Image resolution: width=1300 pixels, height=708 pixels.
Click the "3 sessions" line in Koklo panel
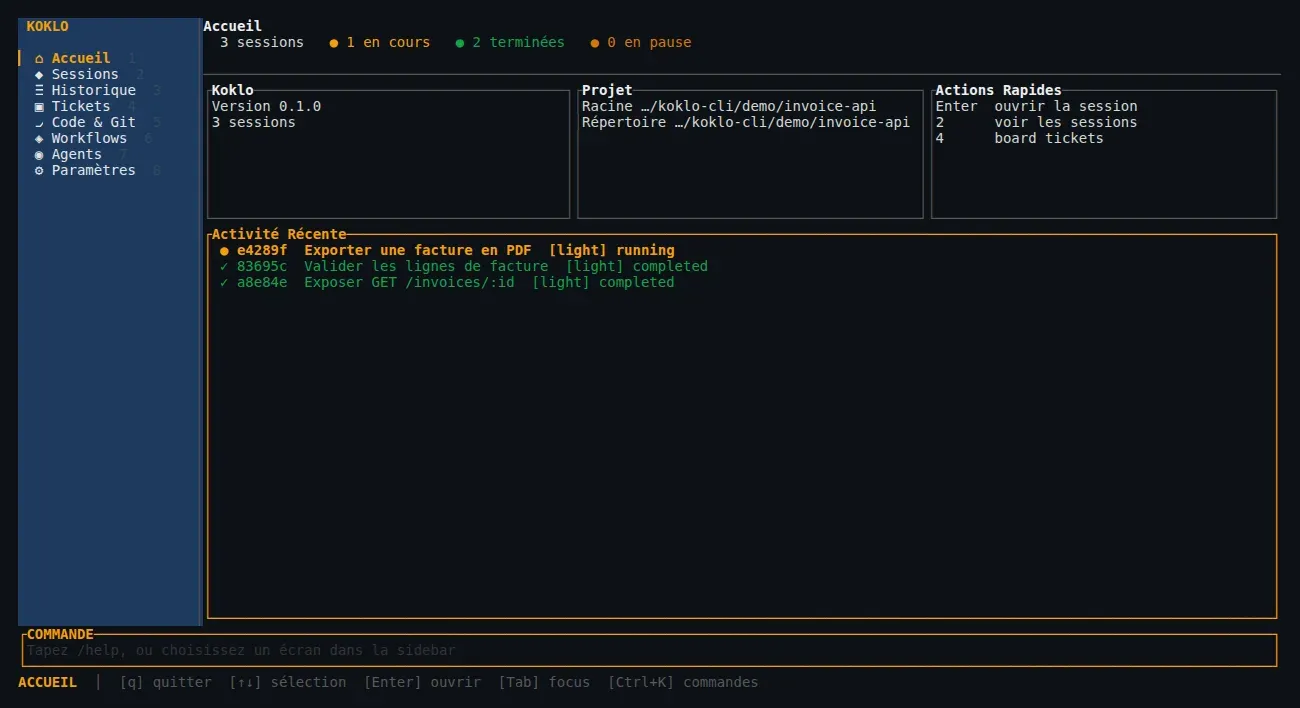click(x=254, y=123)
